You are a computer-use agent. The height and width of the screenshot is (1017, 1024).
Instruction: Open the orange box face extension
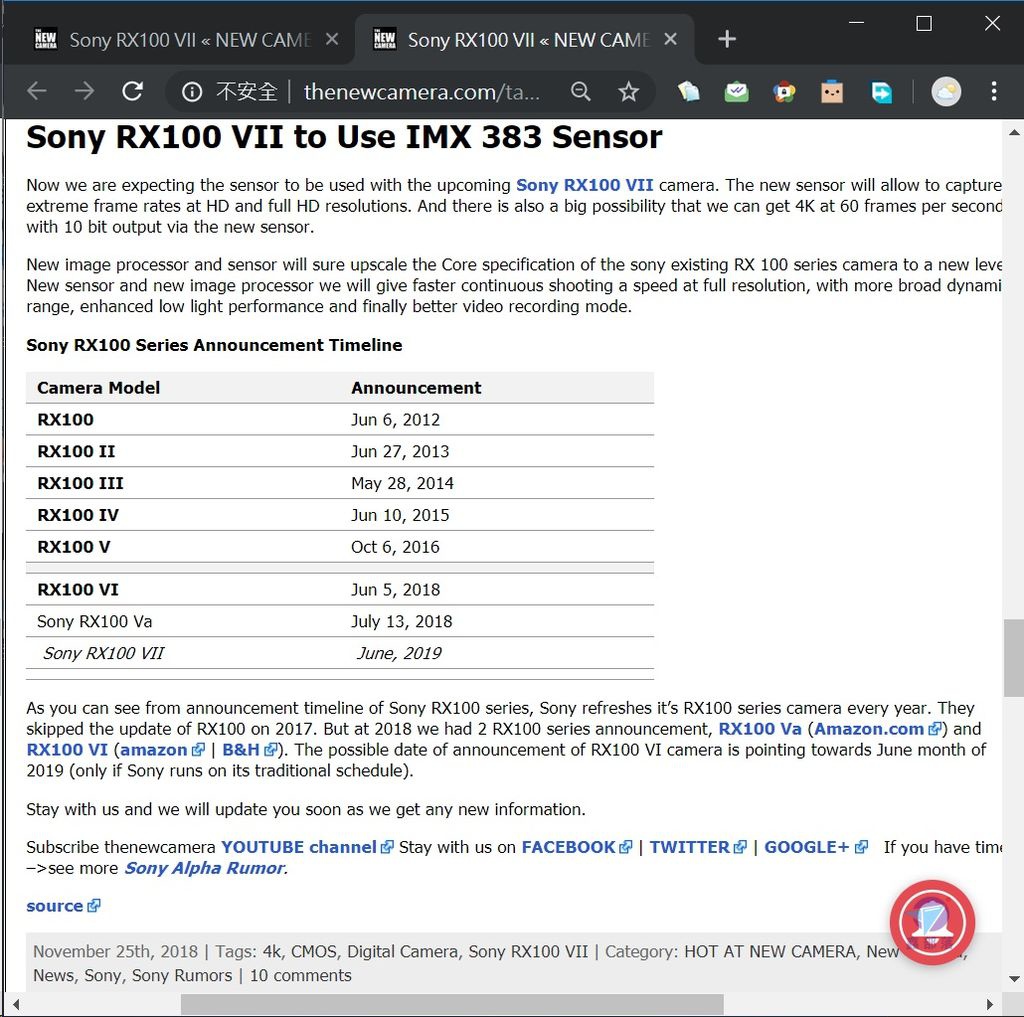tap(831, 92)
